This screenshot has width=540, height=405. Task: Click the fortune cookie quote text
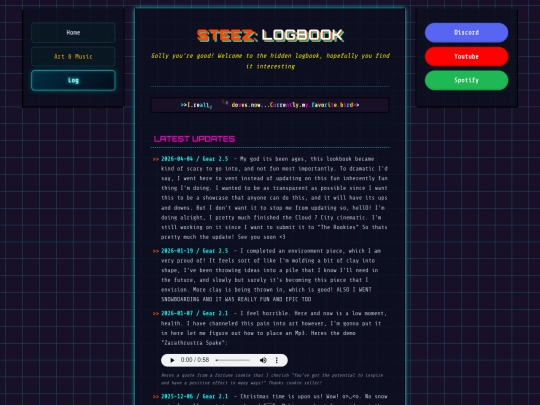(272, 379)
